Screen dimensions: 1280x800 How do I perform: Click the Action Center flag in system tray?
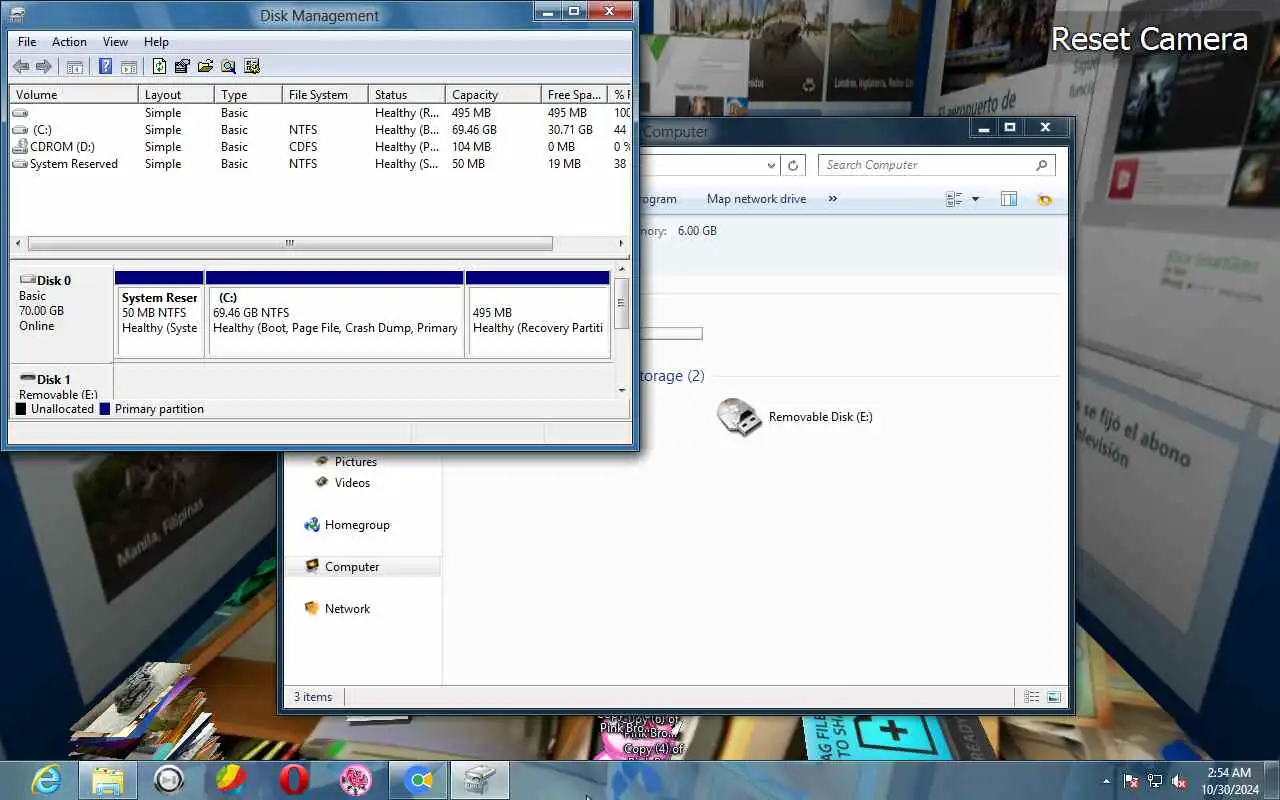coord(1131,781)
